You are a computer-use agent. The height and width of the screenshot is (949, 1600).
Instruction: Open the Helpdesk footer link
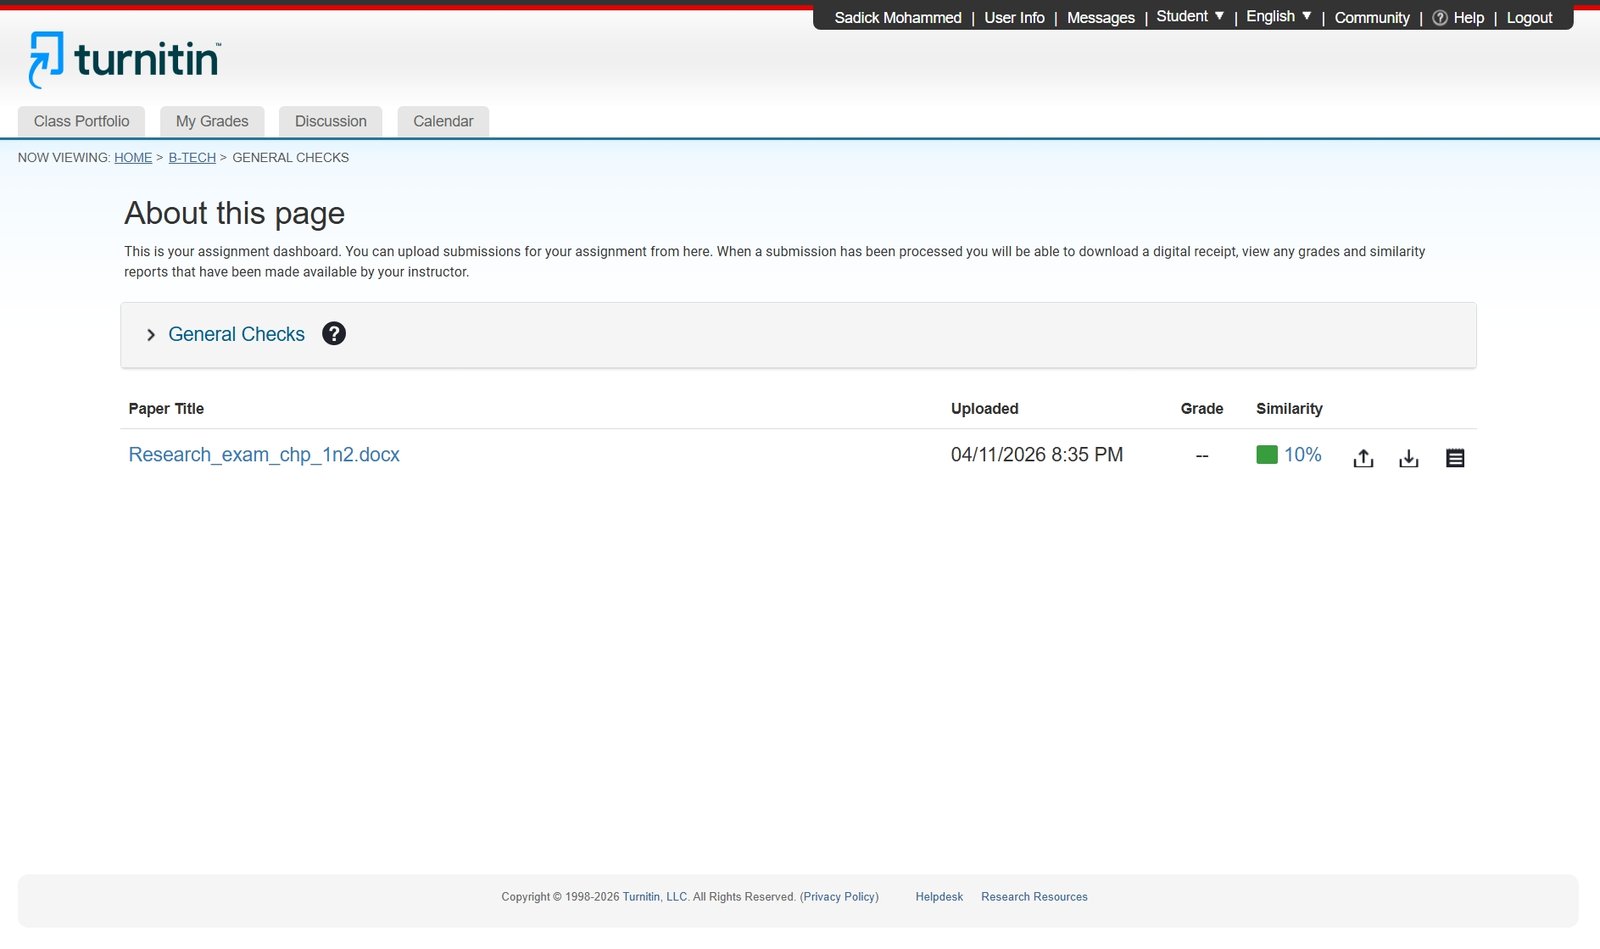[x=939, y=897]
